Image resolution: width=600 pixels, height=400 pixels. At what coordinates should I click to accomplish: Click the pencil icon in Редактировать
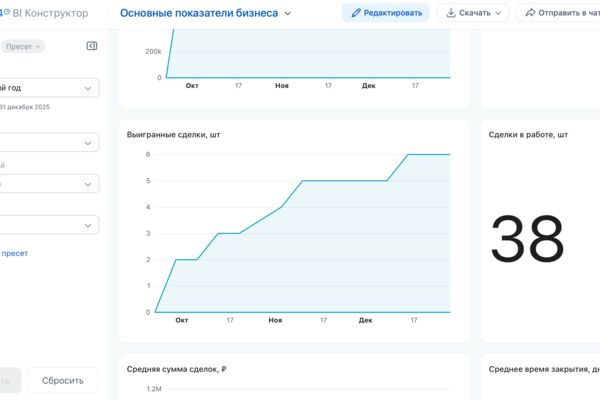(x=356, y=13)
